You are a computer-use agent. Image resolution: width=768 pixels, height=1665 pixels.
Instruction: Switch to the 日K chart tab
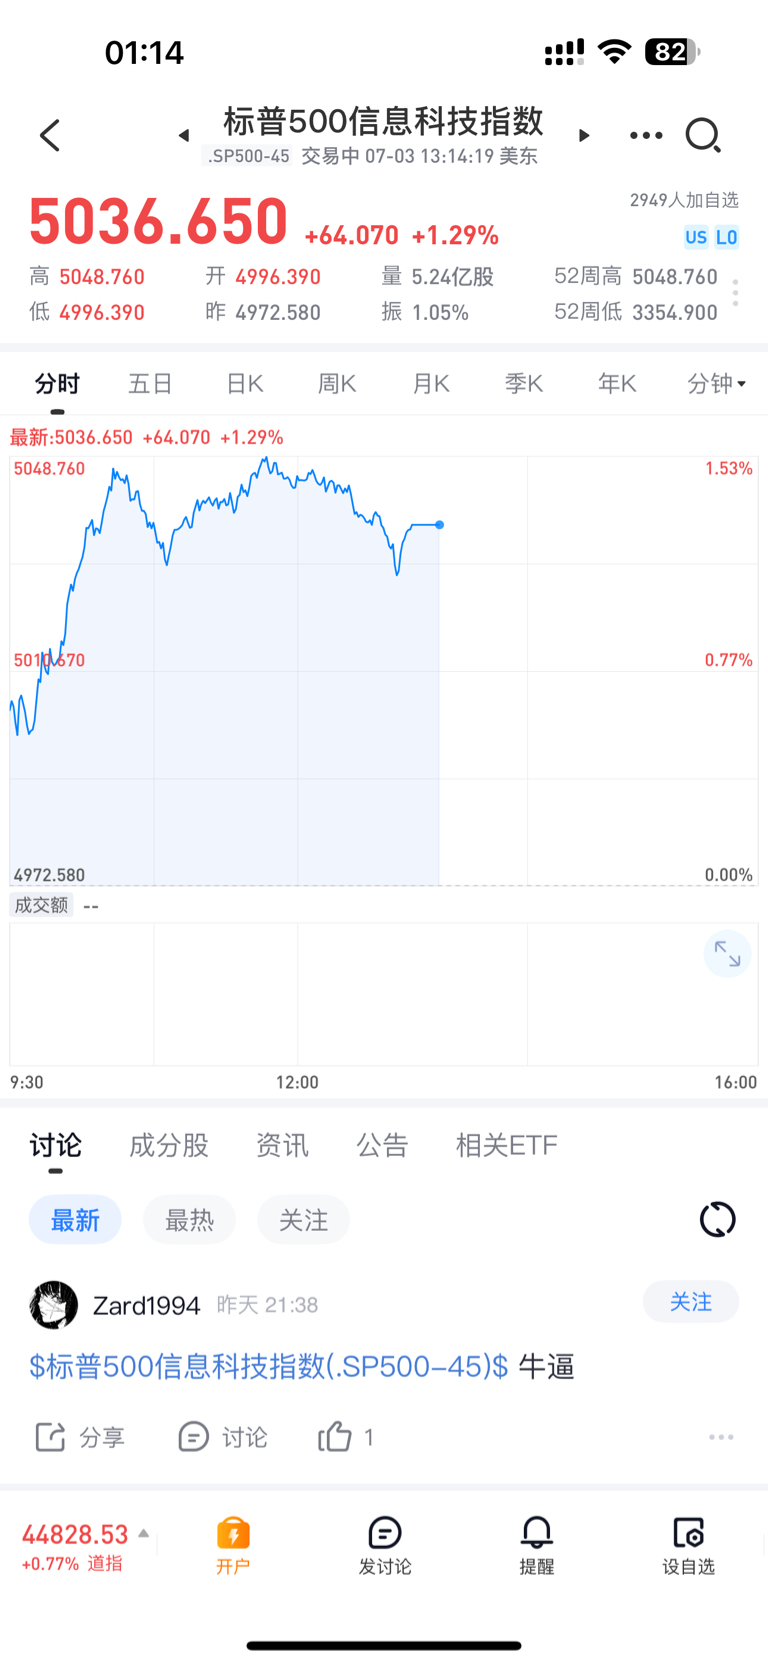pyautogui.click(x=244, y=384)
